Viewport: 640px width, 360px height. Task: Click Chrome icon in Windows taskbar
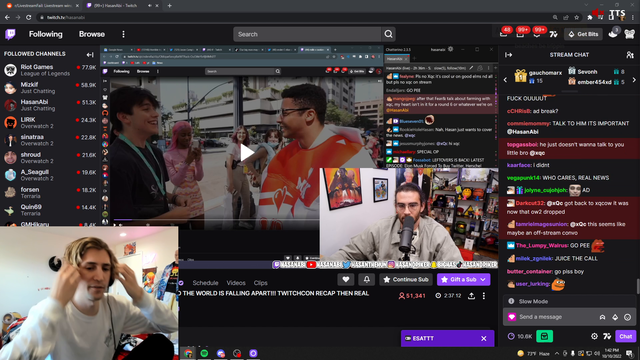(188, 353)
